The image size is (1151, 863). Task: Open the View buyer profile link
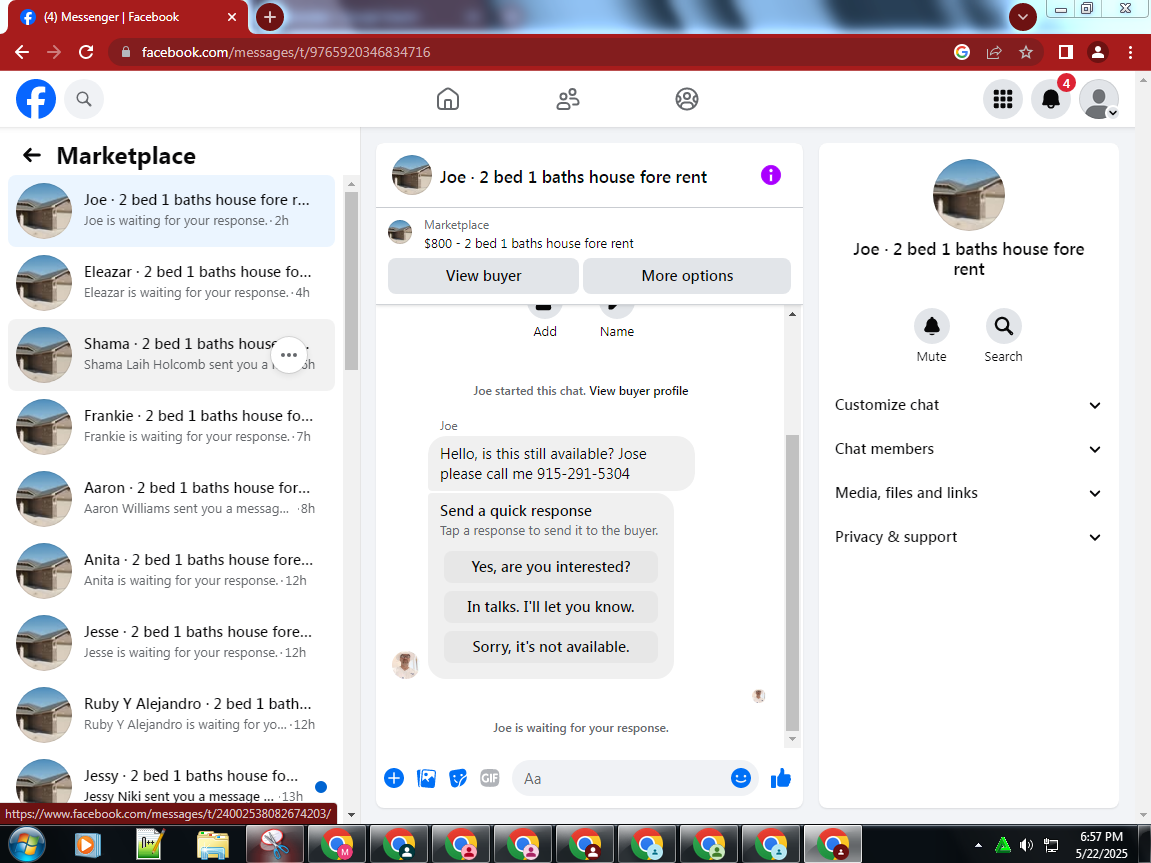tap(639, 391)
